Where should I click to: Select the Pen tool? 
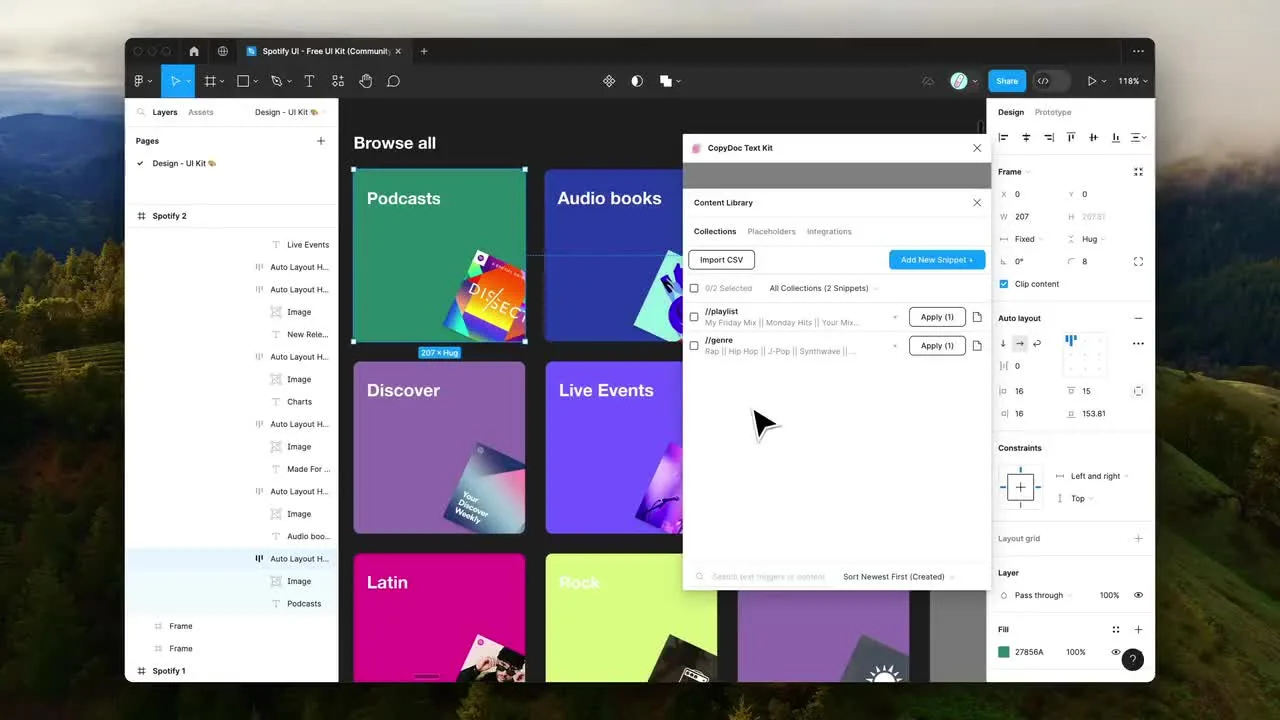[277, 81]
